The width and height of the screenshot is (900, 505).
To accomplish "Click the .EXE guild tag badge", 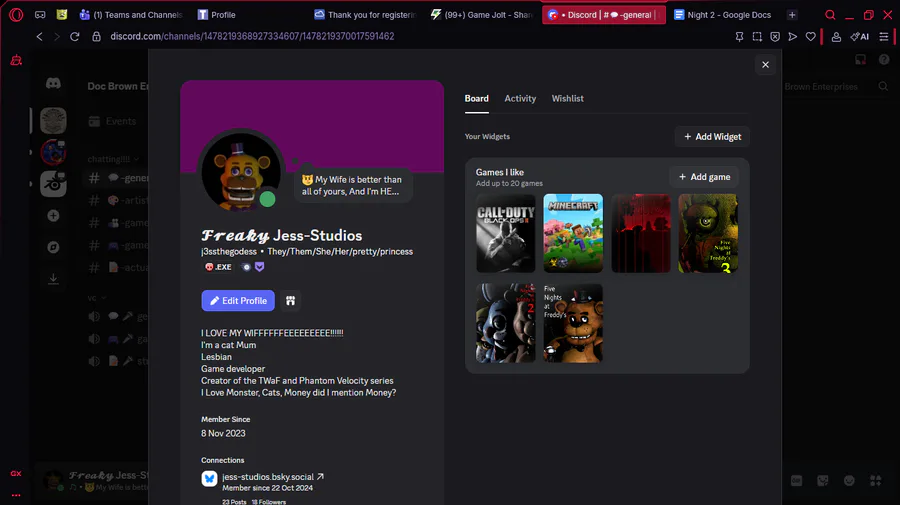I will click(218, 267).
